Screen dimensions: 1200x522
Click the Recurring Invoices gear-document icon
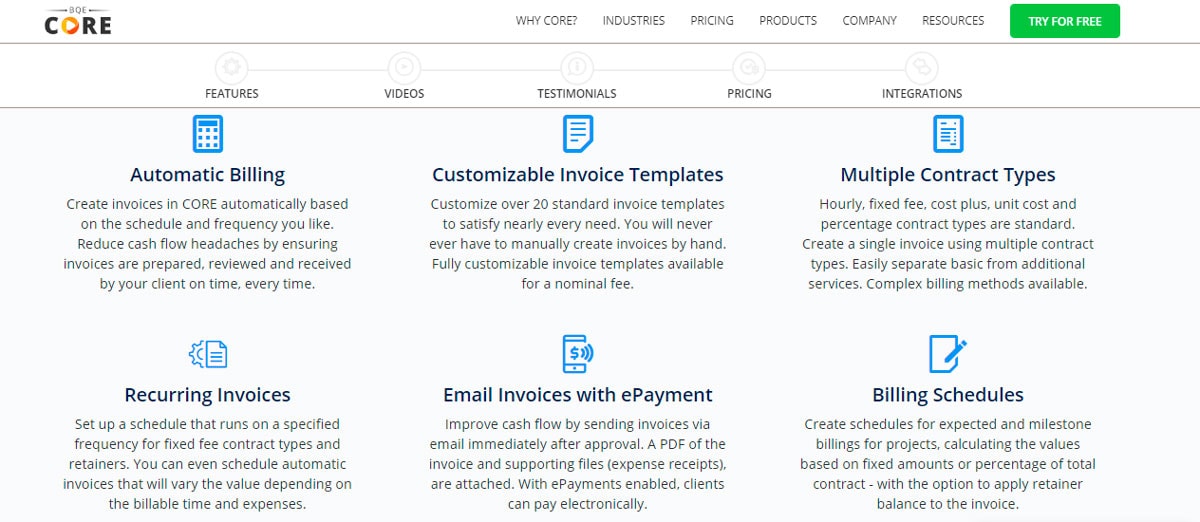(x=208, y=354)
